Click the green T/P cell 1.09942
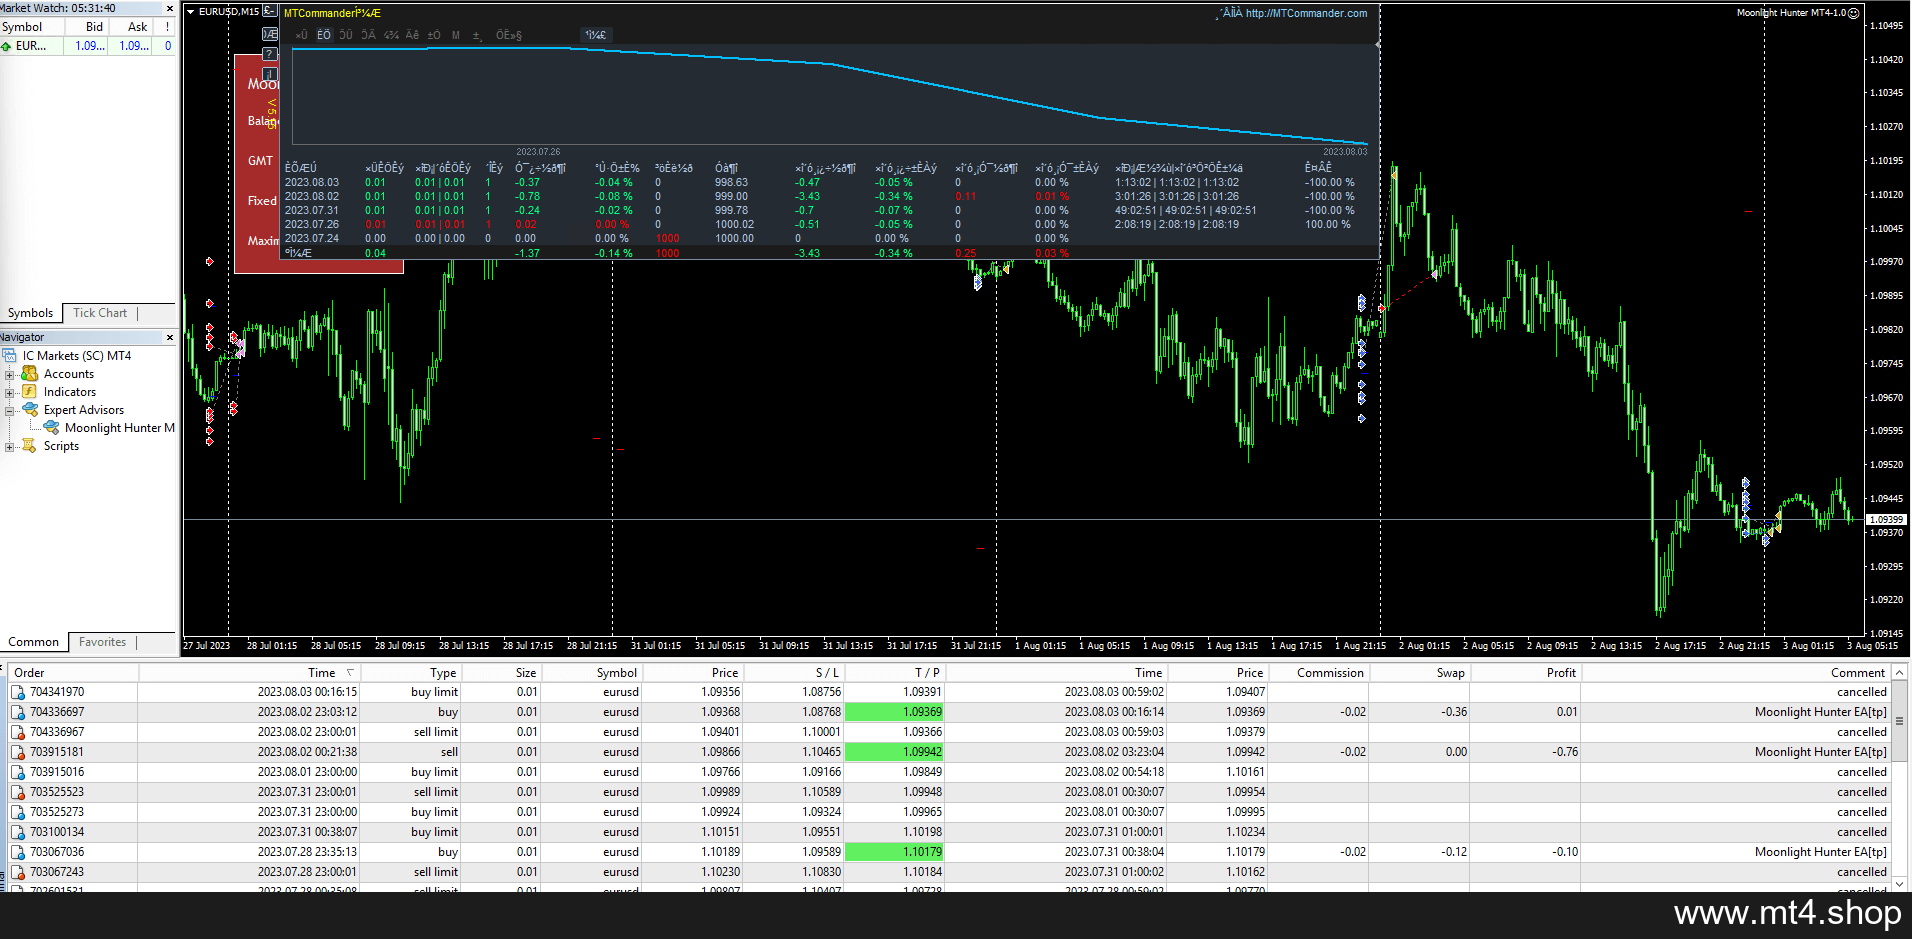Viewport: 1912px width, 939px height. point(894,752)
